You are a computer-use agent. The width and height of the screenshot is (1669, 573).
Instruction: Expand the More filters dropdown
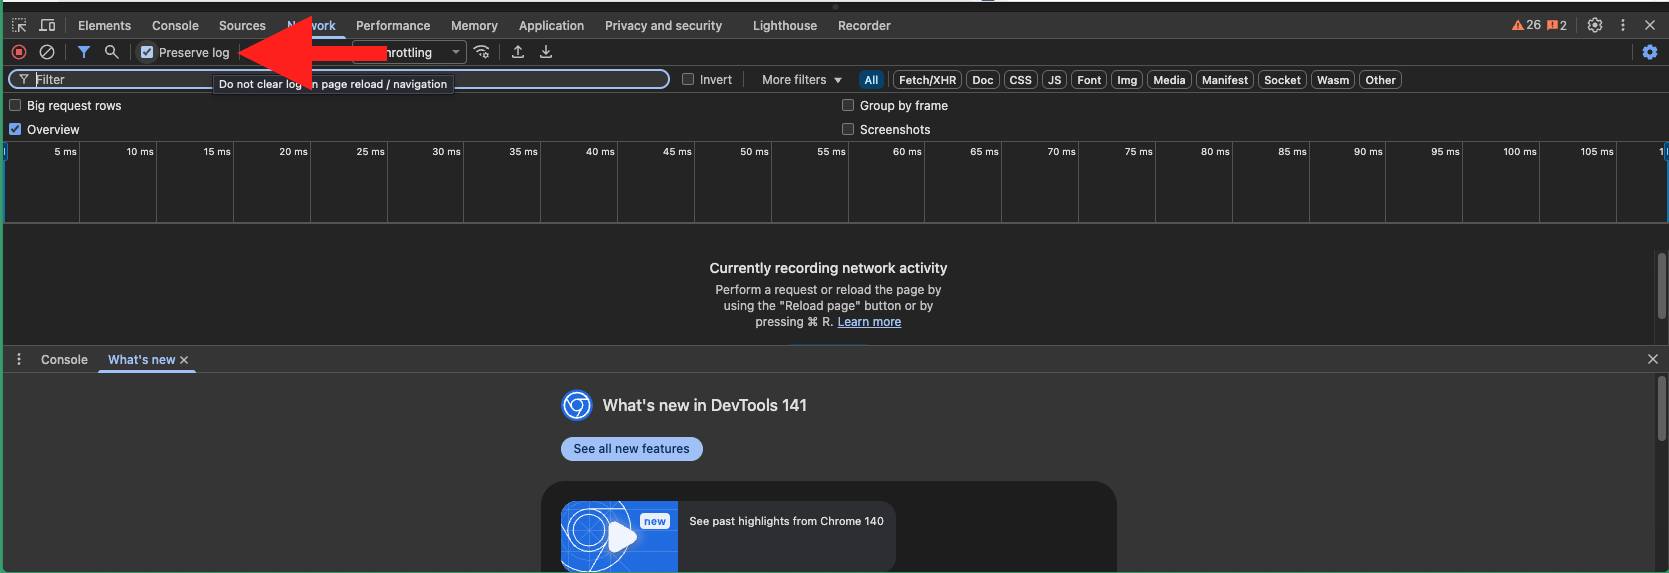[801, 80]
